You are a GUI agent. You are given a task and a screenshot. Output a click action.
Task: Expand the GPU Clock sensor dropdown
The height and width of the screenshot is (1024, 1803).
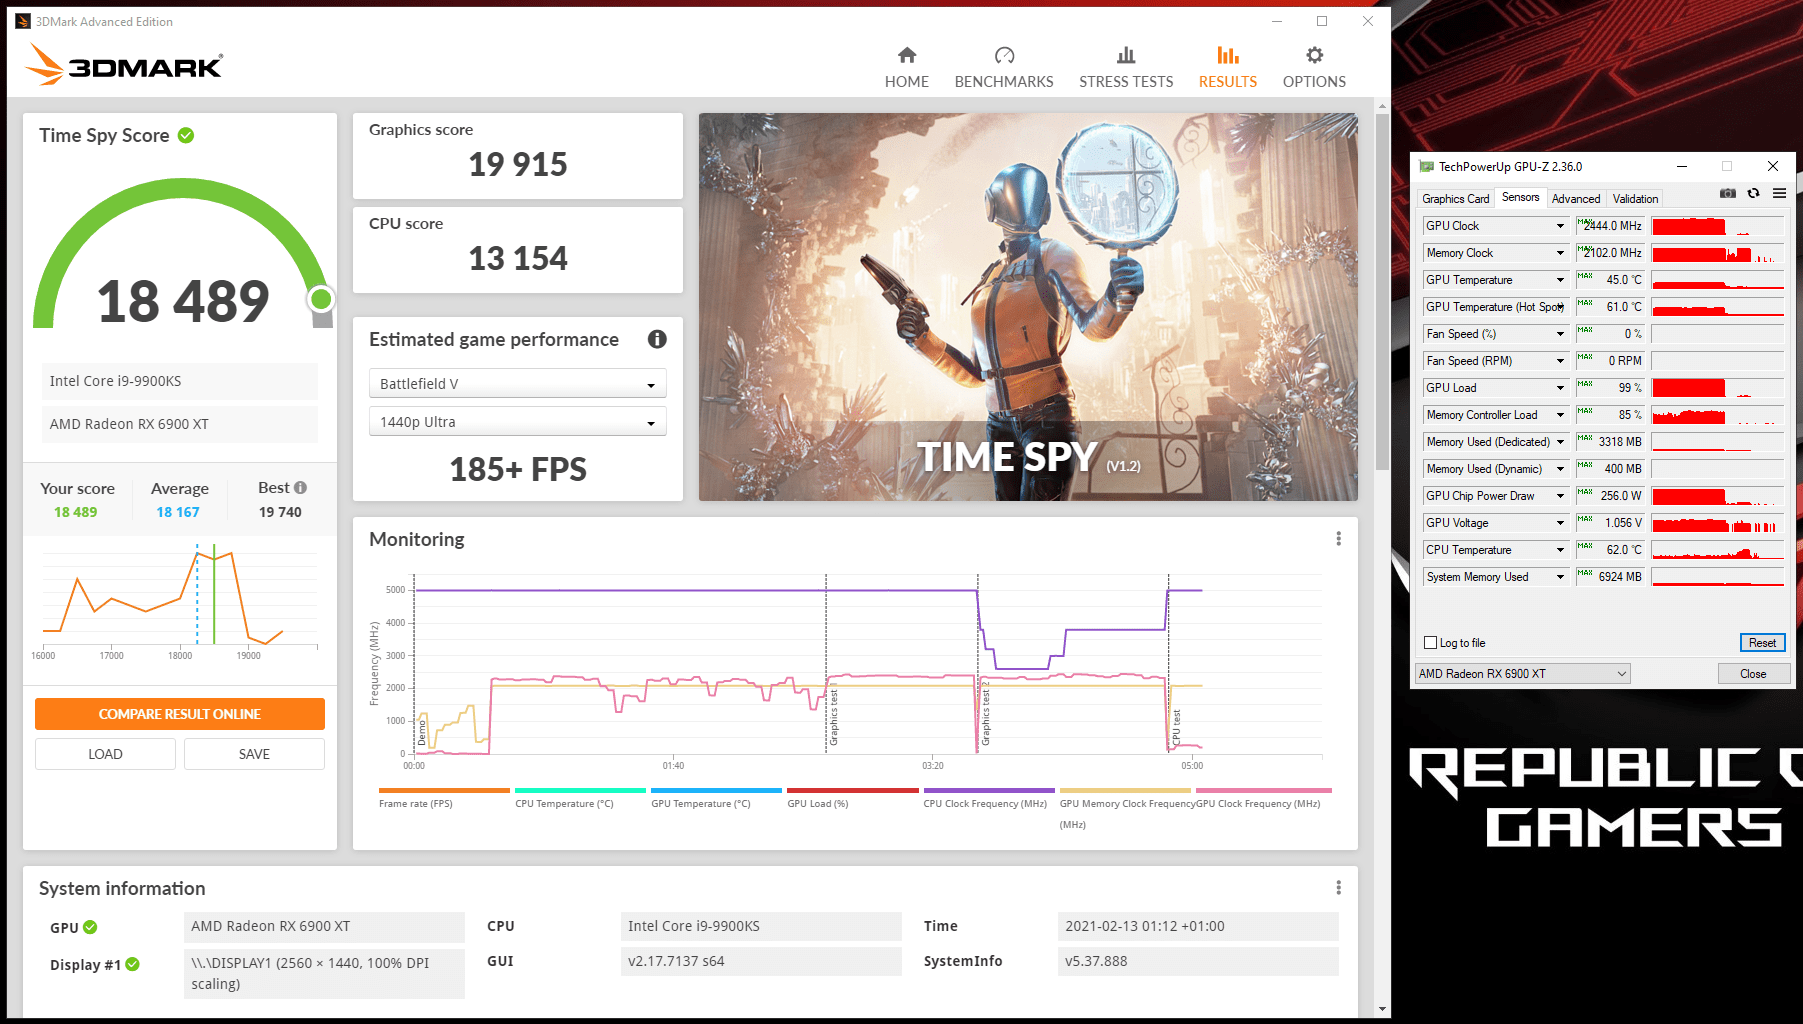click(1560, 226)
